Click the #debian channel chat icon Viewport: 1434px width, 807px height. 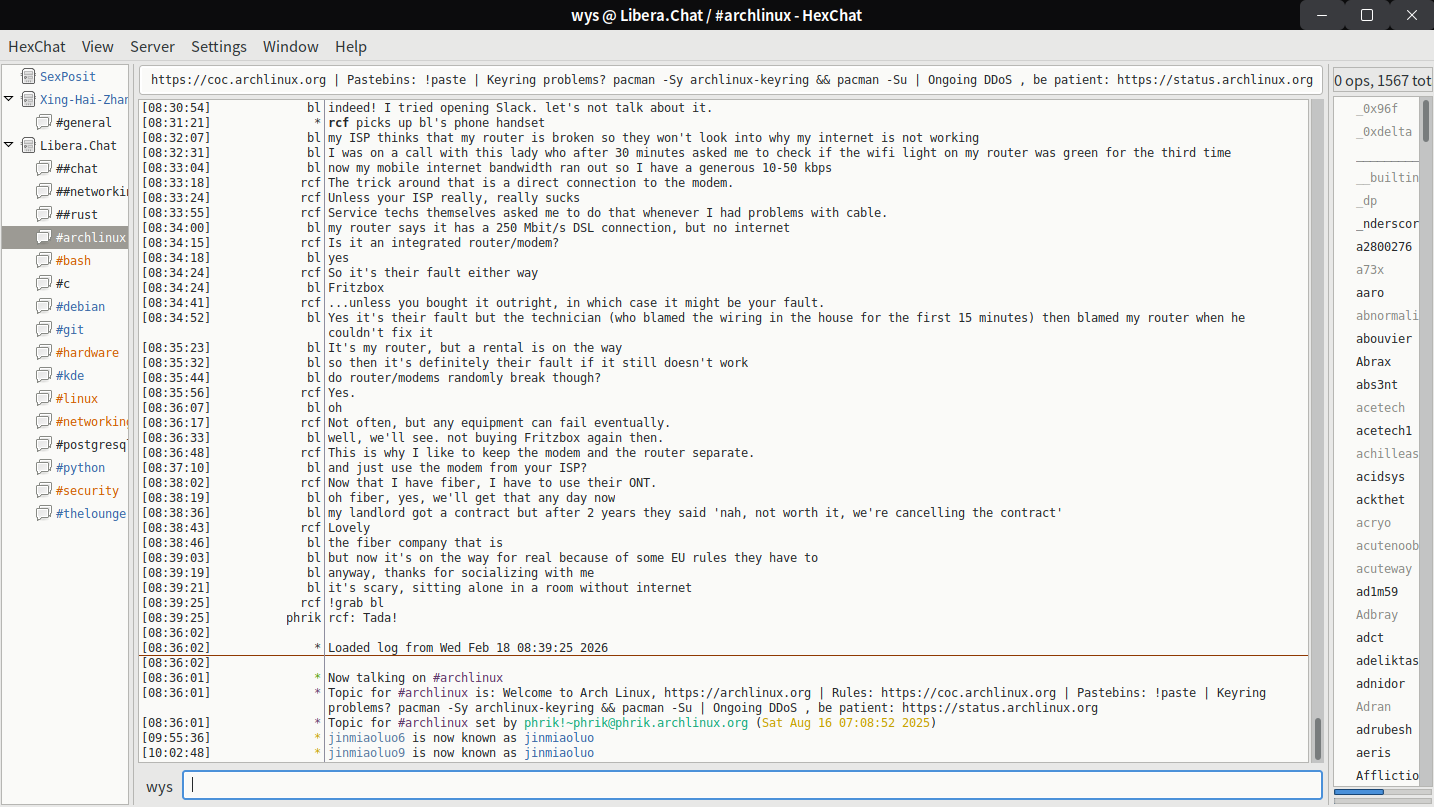click(x=44, y=306)
